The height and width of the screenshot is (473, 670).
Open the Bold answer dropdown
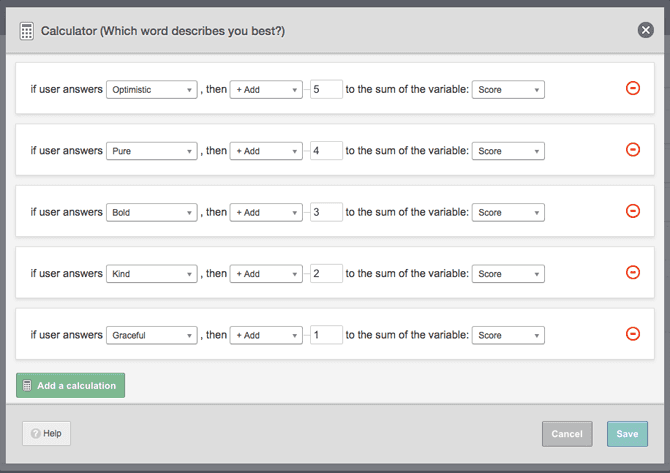pyautogui.click(x=151, y=213)
